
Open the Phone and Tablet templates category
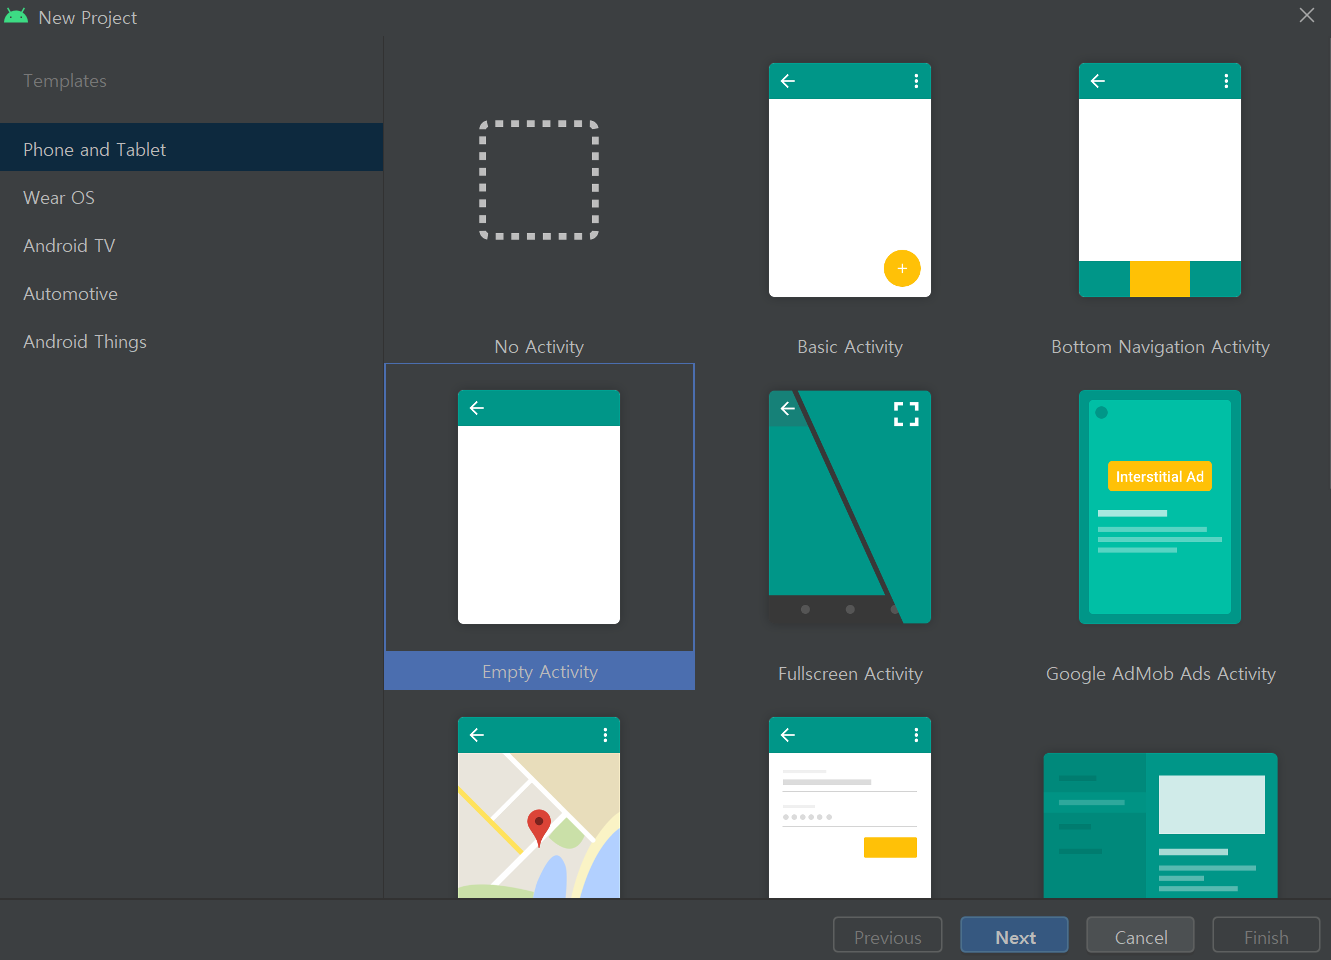tap(191, 149)
